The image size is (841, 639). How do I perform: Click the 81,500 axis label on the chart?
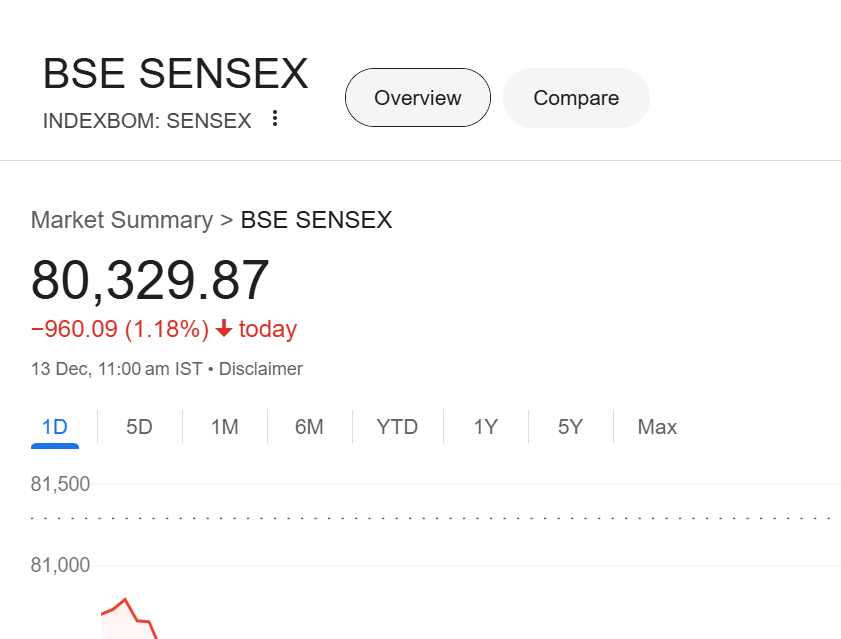(x=60, y=483)
